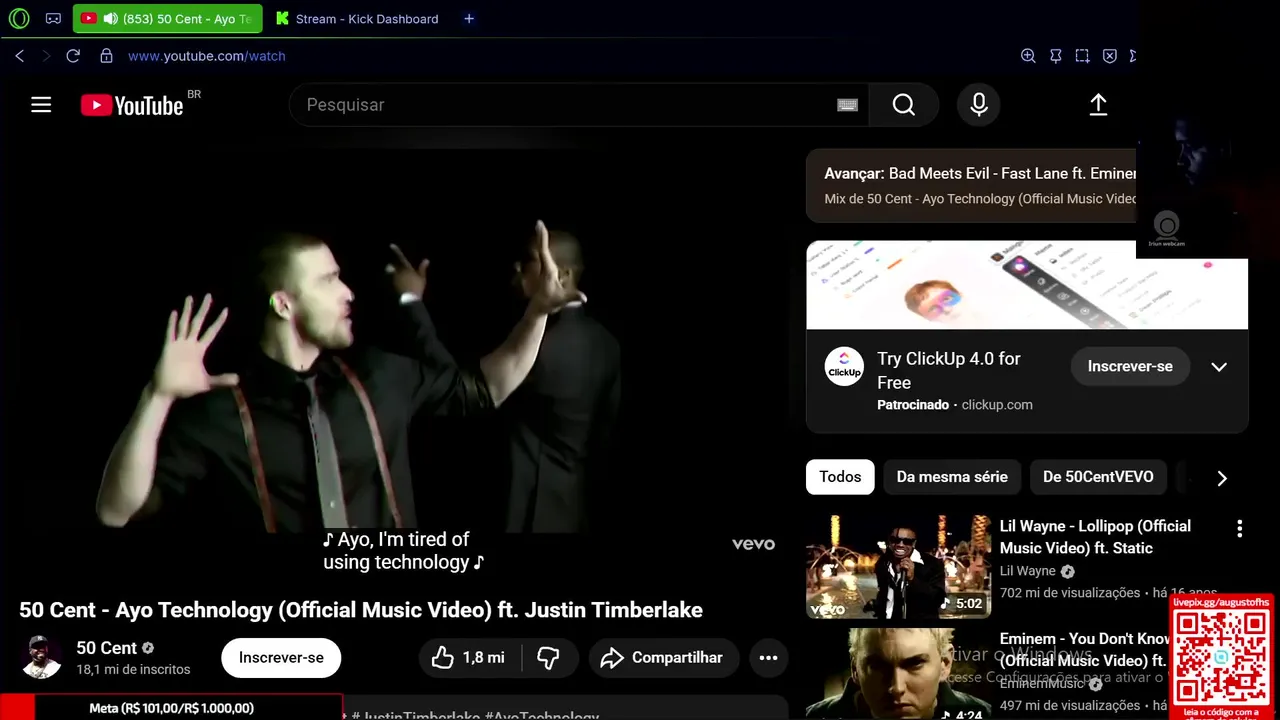Open more actions three-dot menu under video
Screen dimensions: 1280x720
768,657
